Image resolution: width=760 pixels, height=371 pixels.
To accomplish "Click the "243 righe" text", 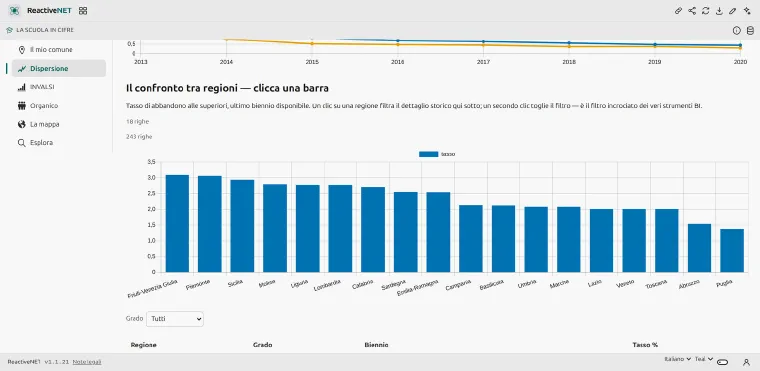I will (x=139, y=137).
